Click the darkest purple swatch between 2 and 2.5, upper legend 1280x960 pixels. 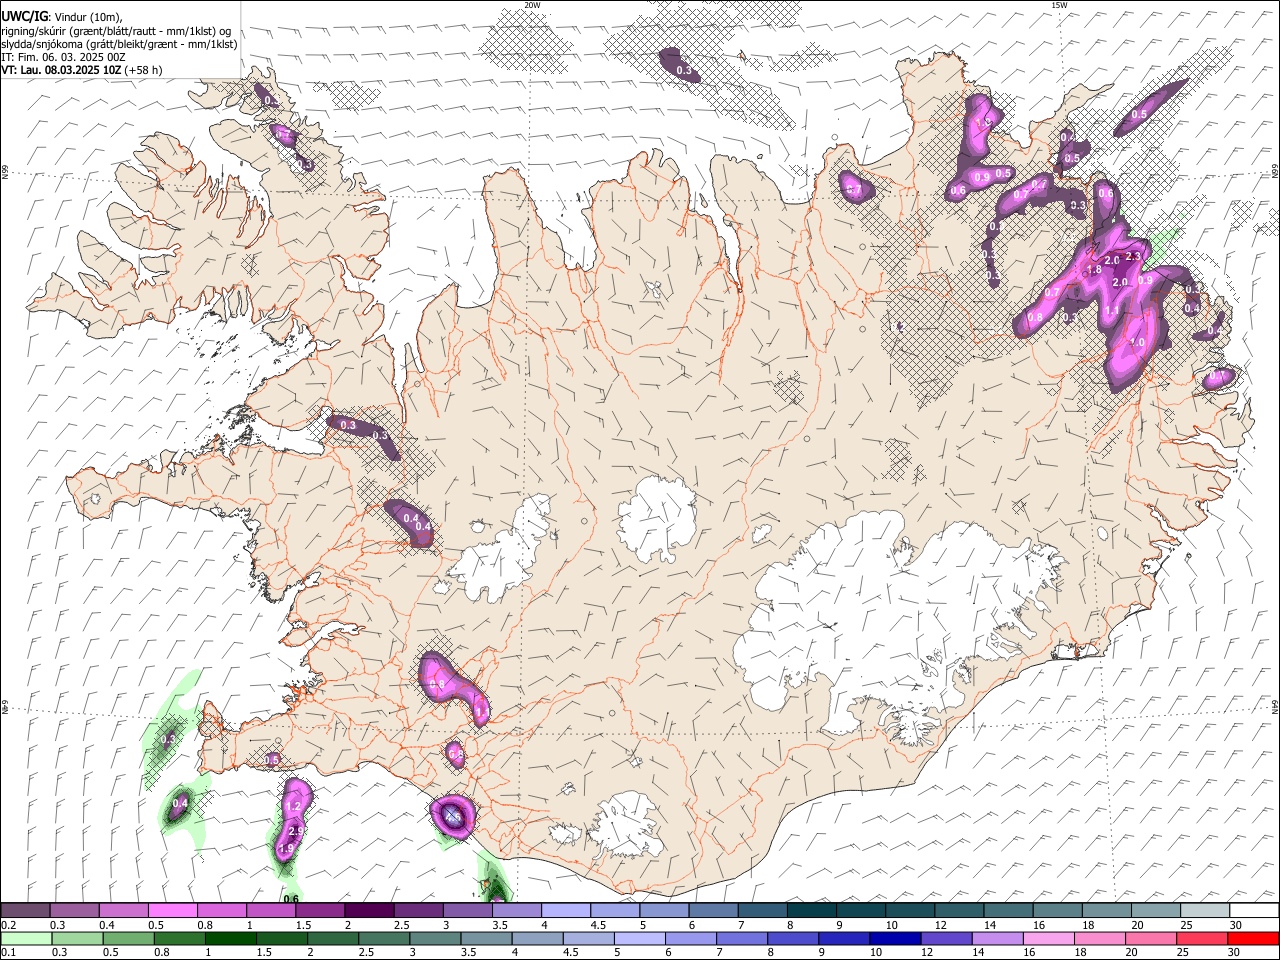[x=368, y=911]
